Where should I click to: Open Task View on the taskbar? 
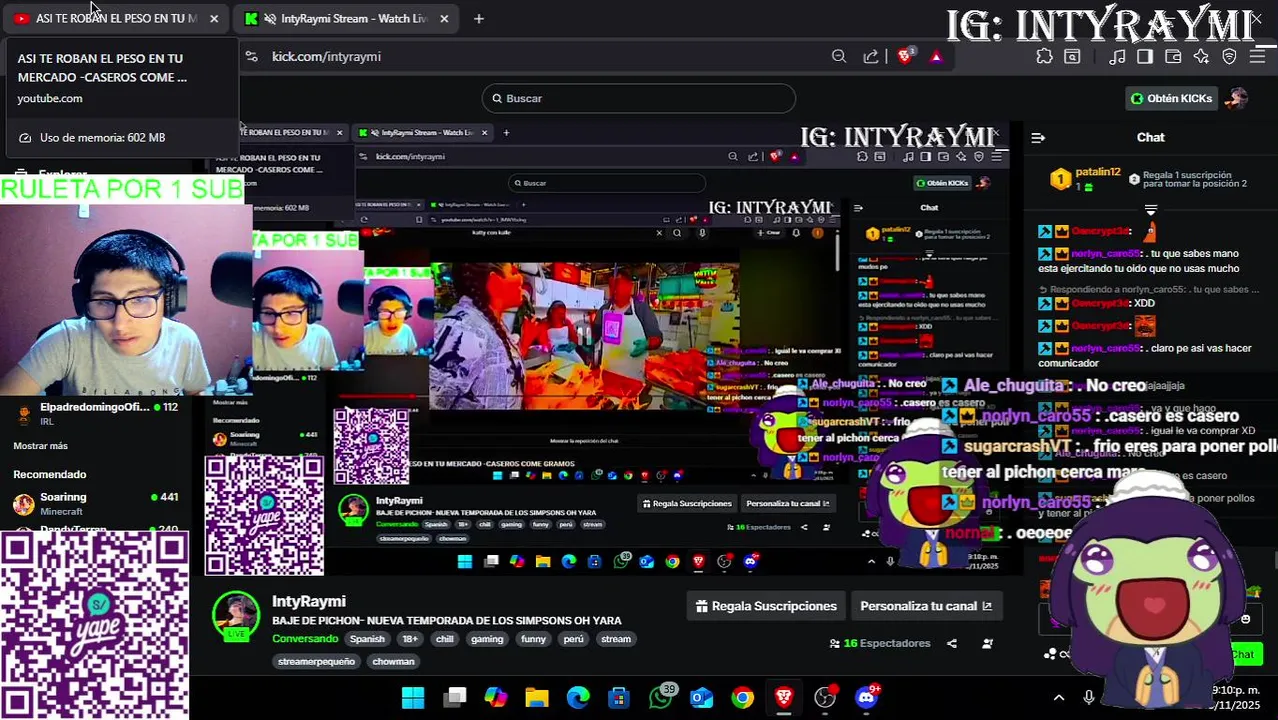[x=455, y=697]
